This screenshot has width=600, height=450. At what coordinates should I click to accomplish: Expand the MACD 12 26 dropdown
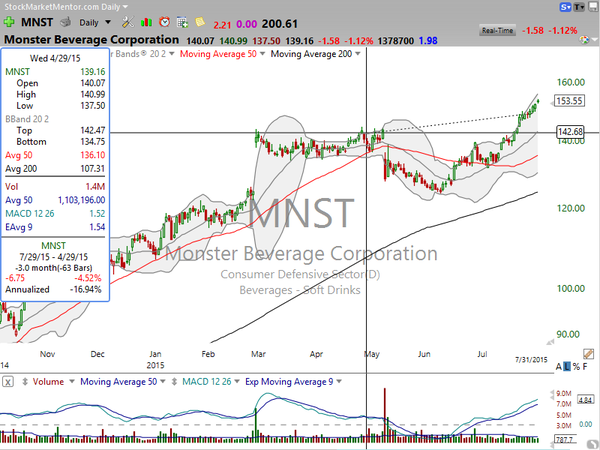[x=237, y=382]
